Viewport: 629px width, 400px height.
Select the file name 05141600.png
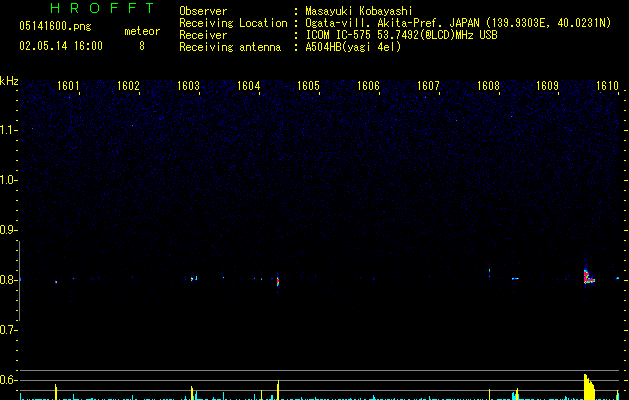click(x=55, y=26)
